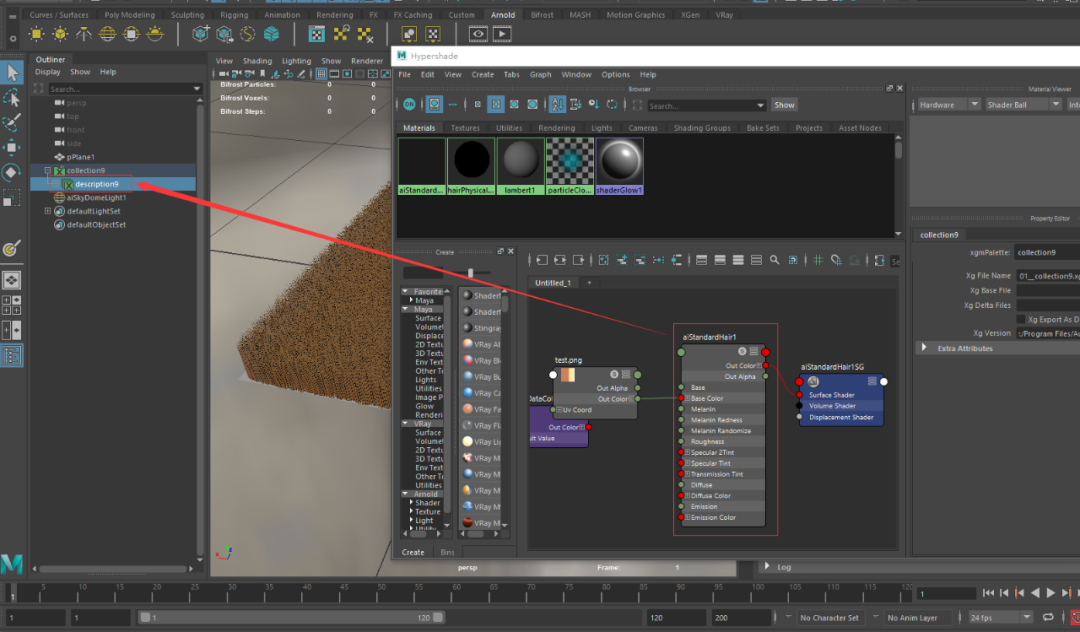Click Hypershade browser refresh swatches icon
Viewport: 1080px width, 632px height.
click(x=612, y=105)
